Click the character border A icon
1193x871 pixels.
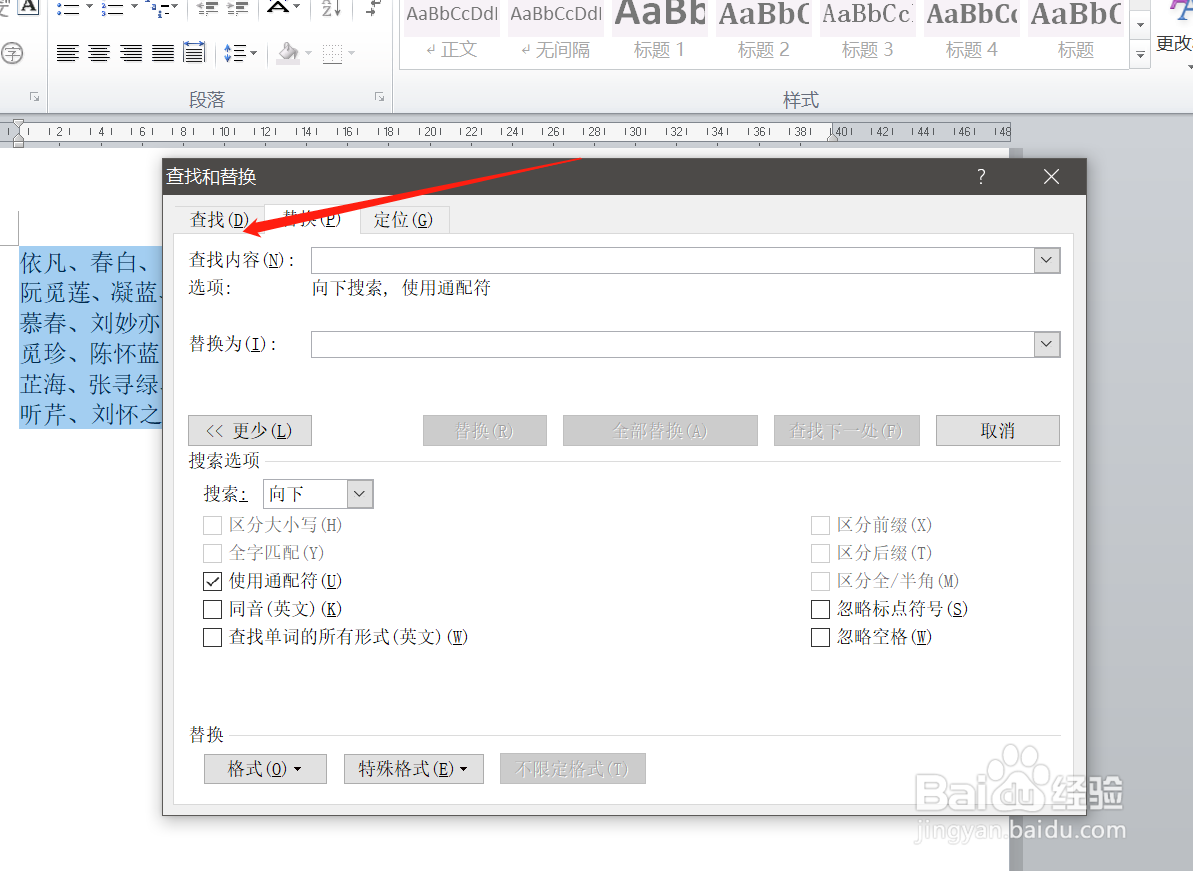click(x=27, y=7)
